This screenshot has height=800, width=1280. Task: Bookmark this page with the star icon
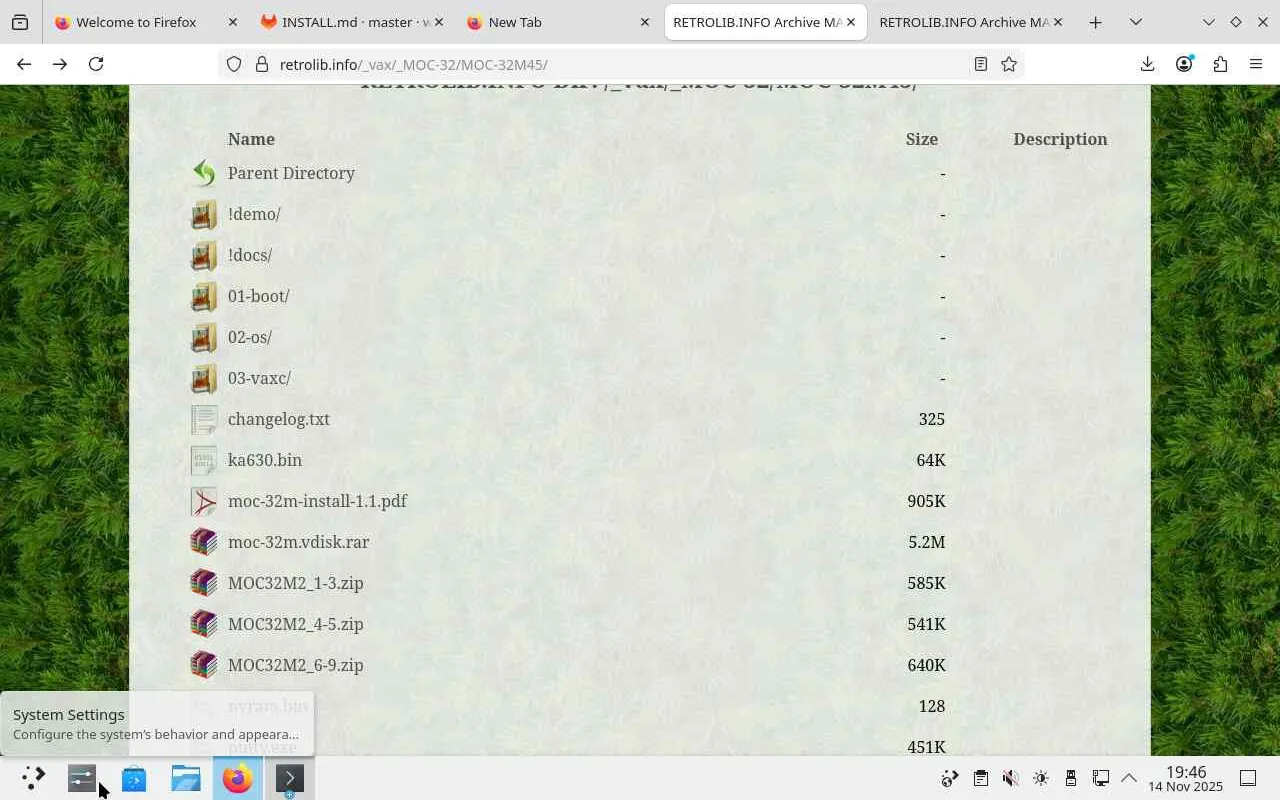pos(1009,64)
